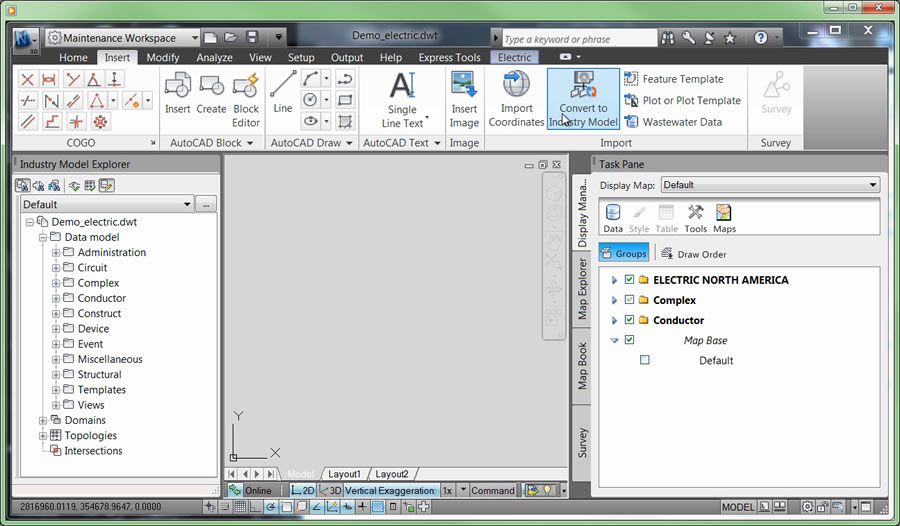Open the Display Map dropdown

click(770, 185)
